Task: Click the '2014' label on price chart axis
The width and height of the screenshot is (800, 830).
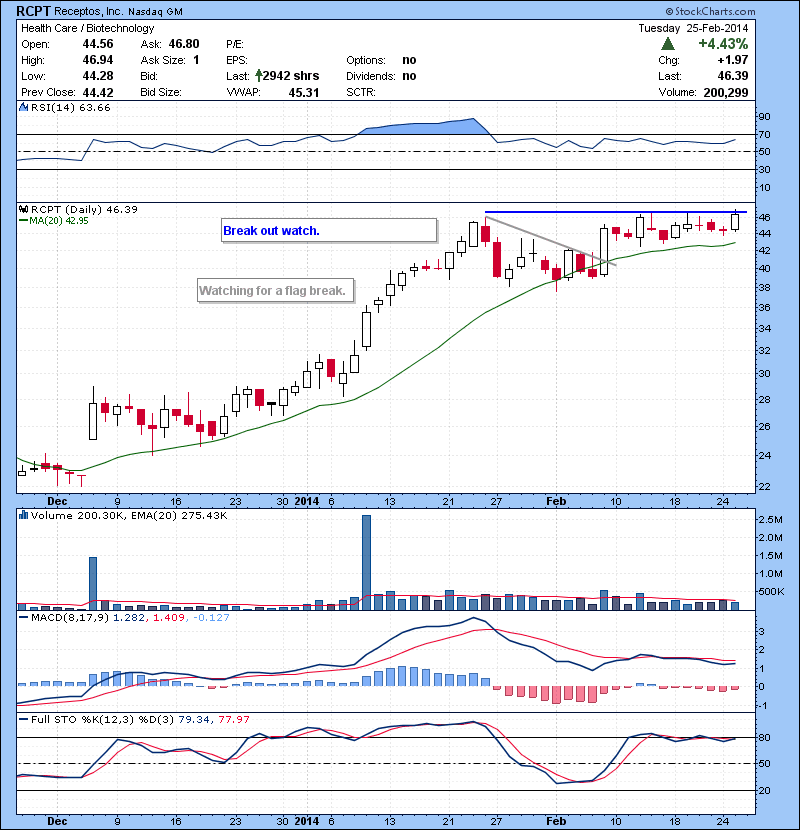Action: pyautogui.click(x=307, y=501)
